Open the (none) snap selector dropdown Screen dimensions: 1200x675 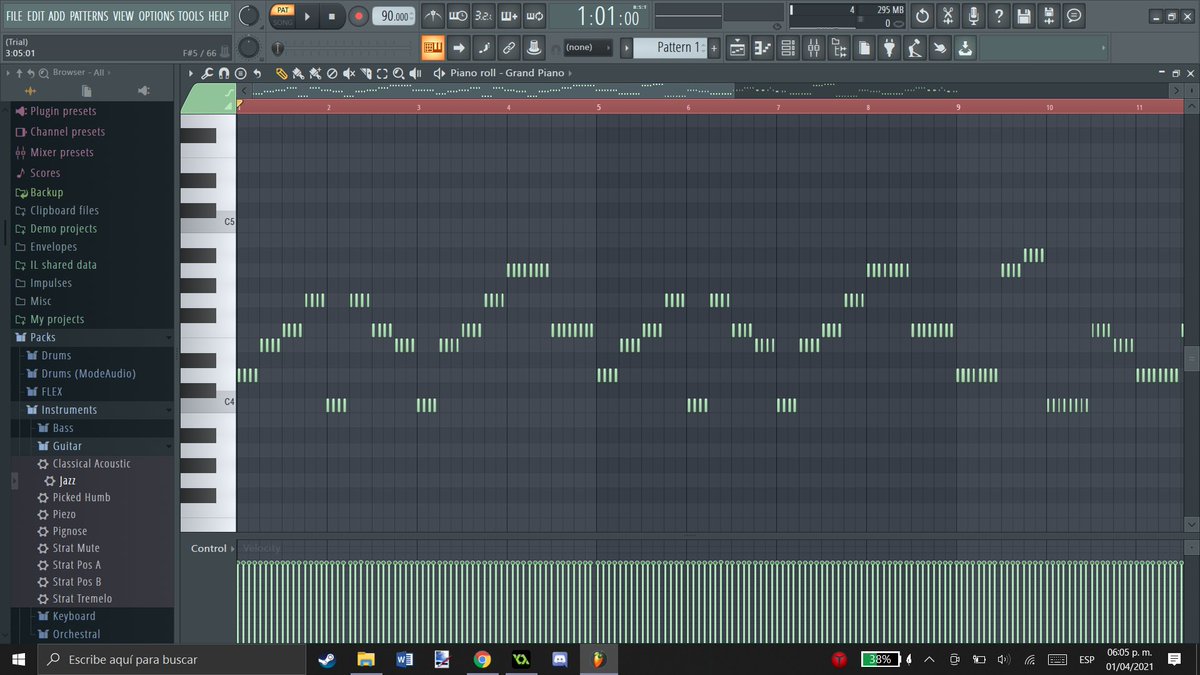(x=587, y=47)
